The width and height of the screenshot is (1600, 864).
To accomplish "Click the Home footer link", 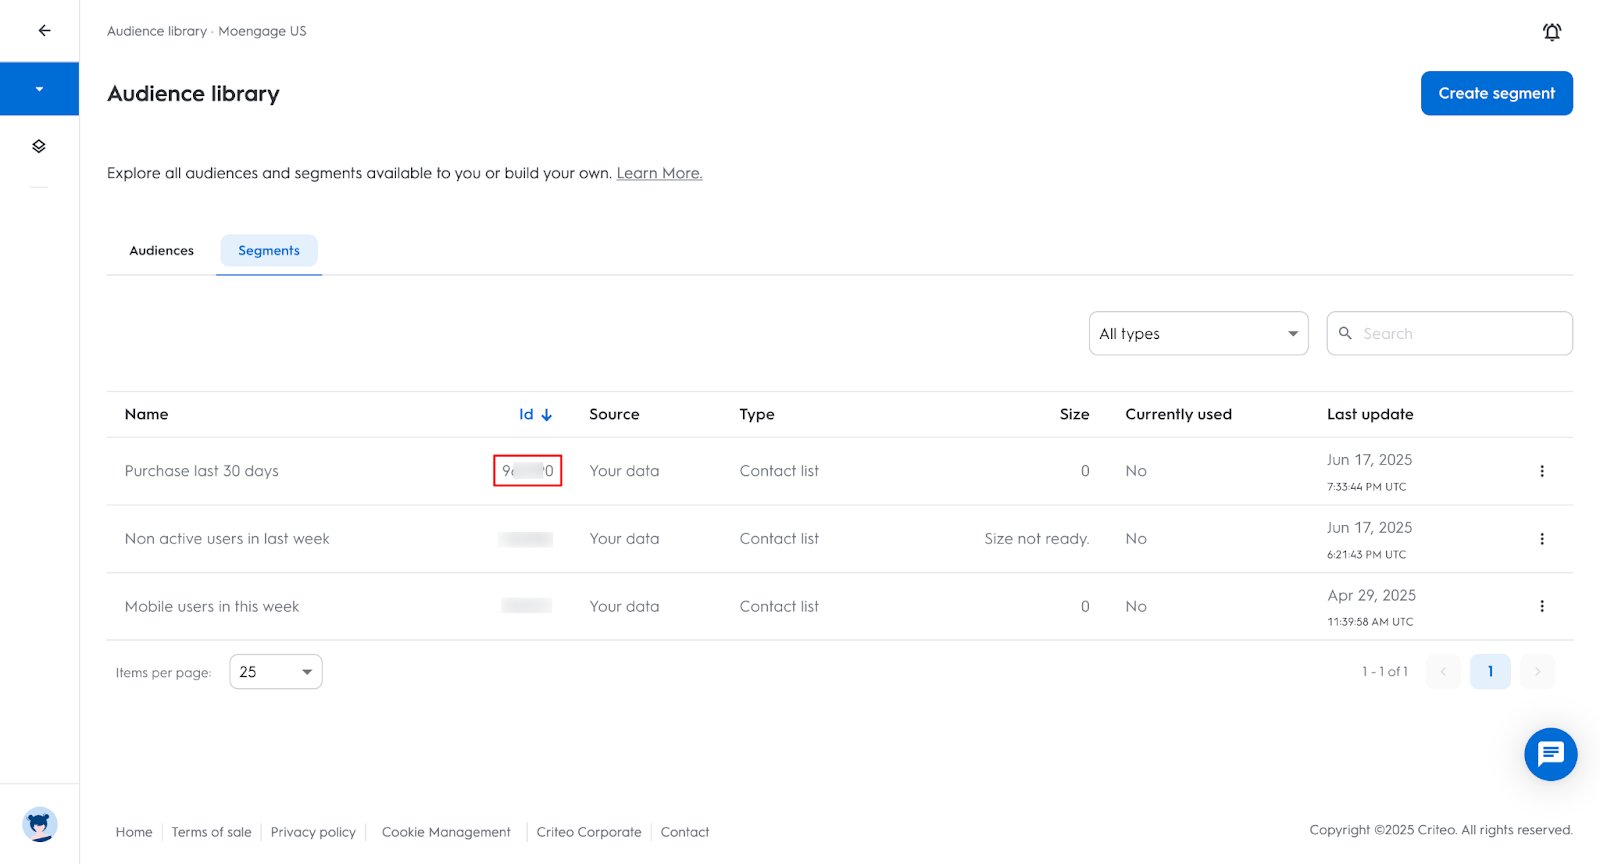I will pyautogui.click(x=134, y=832).
